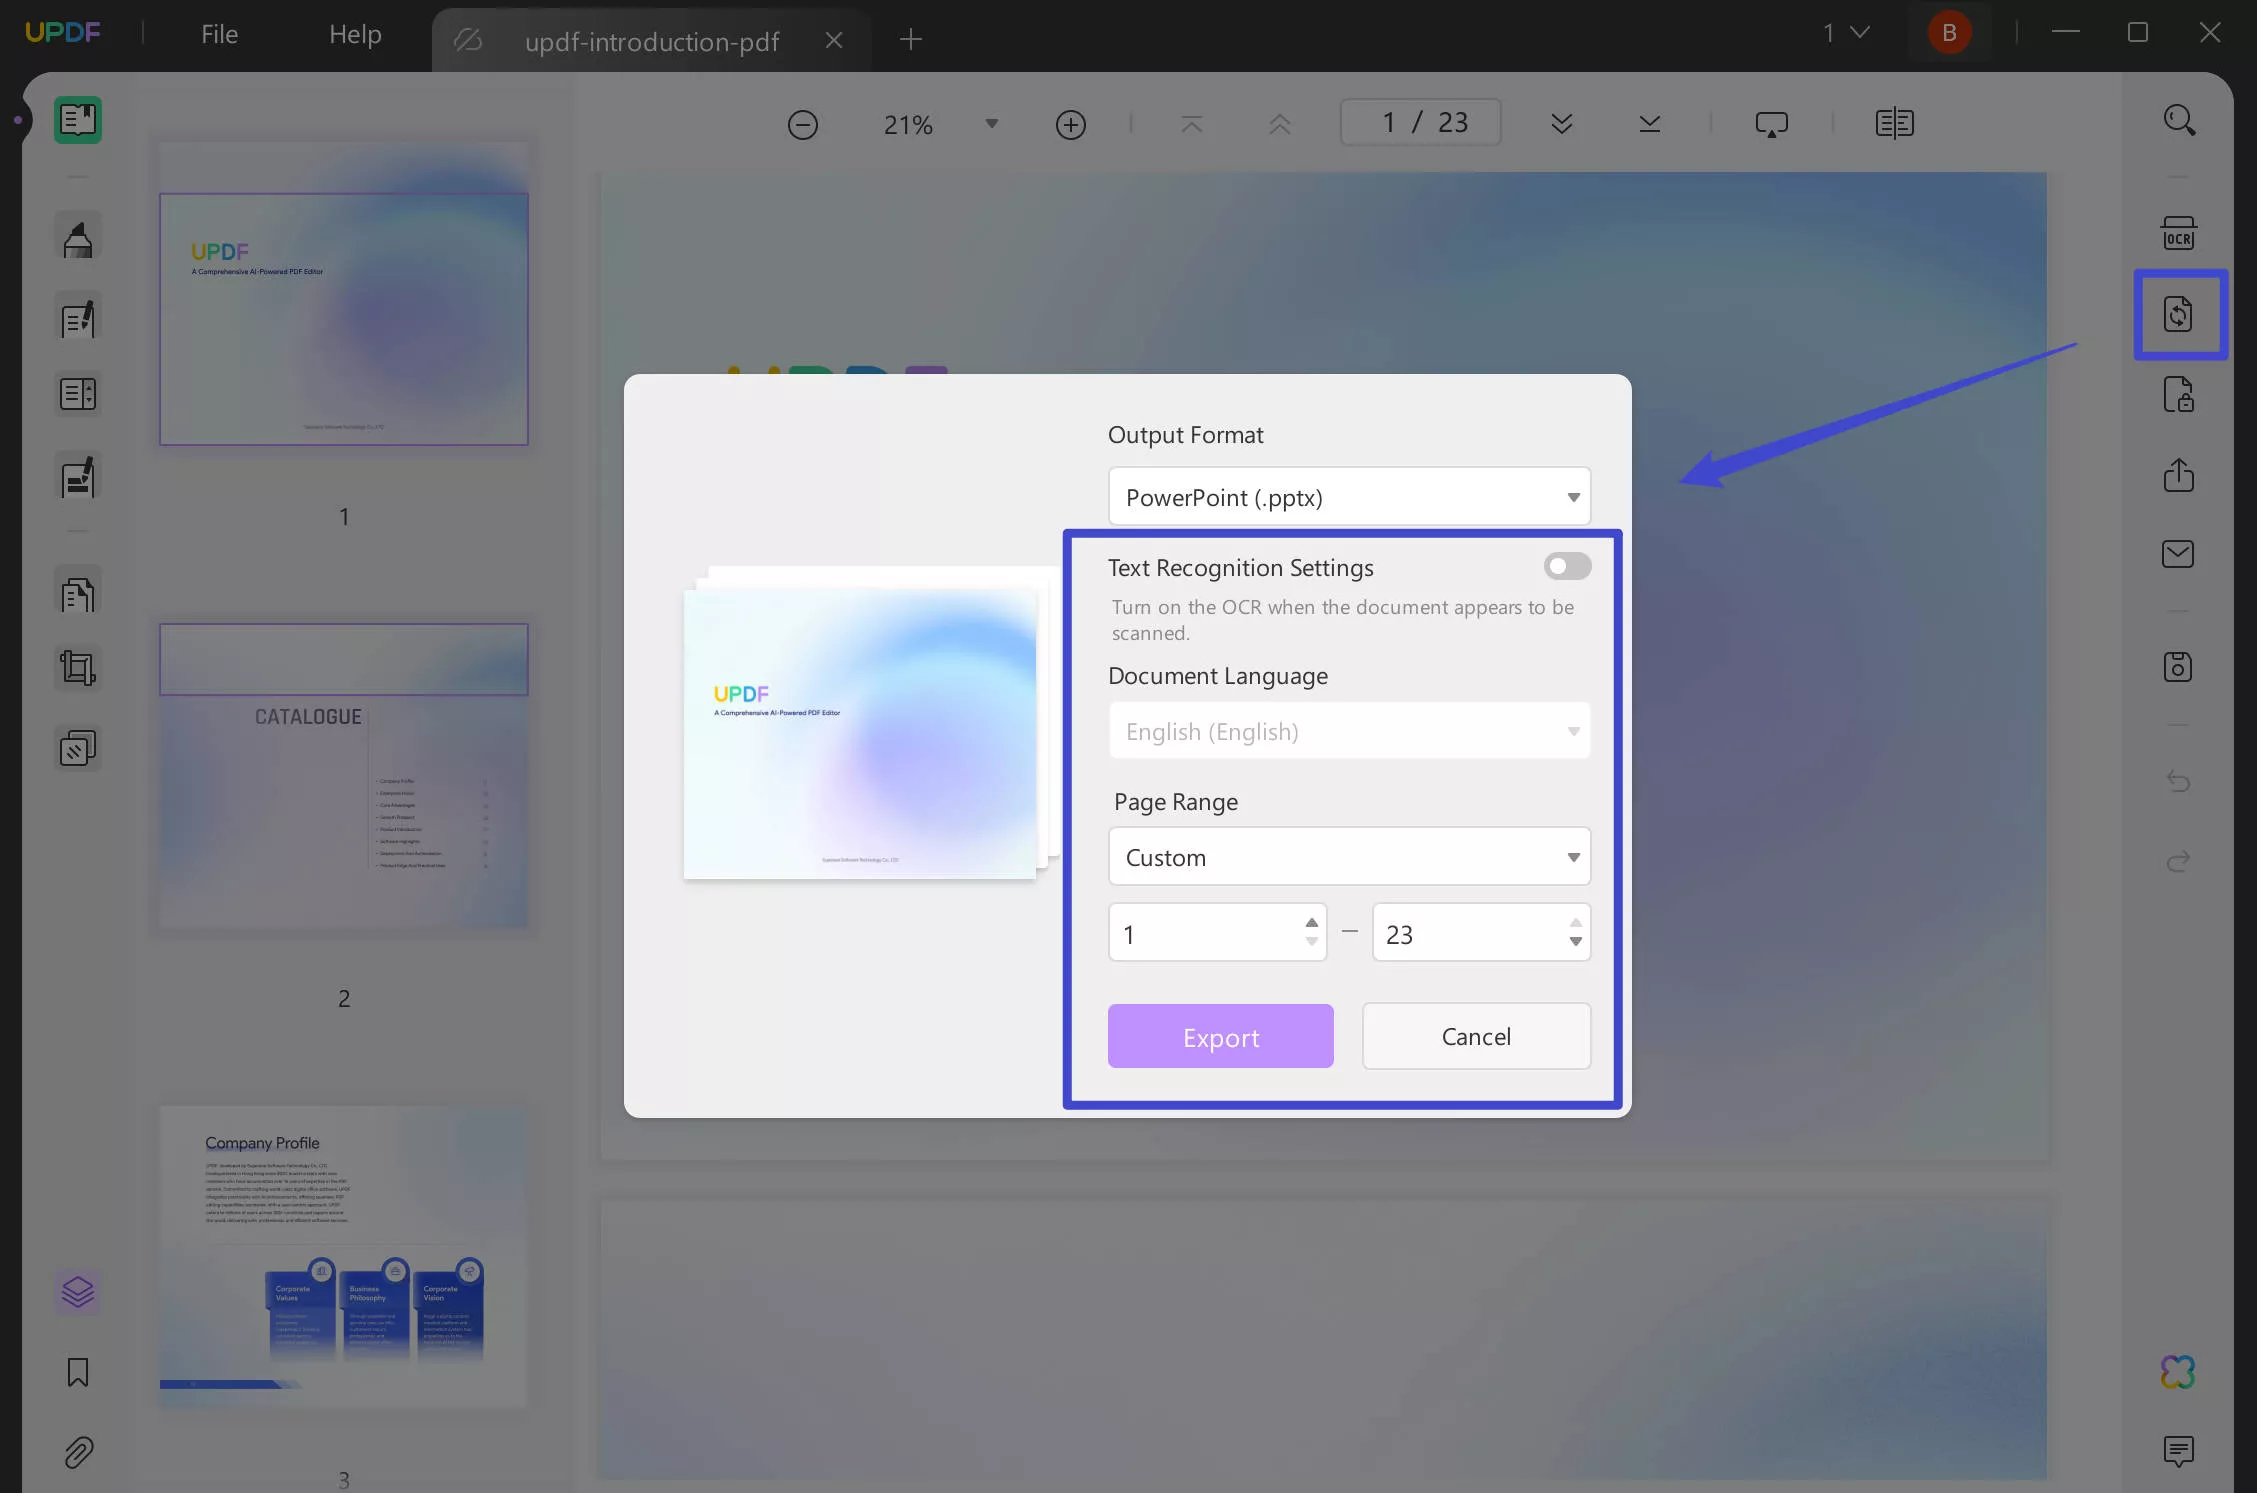Open the Help menu
Image resolution: width=2257 pixels, height=1493 pixels.
pyautogui.click(x=355, y=34)
